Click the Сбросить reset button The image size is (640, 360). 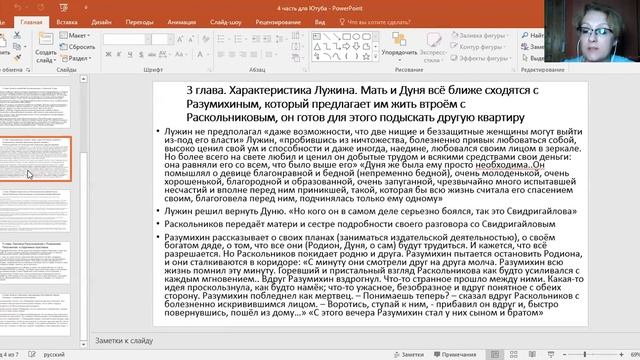[78, 47]
